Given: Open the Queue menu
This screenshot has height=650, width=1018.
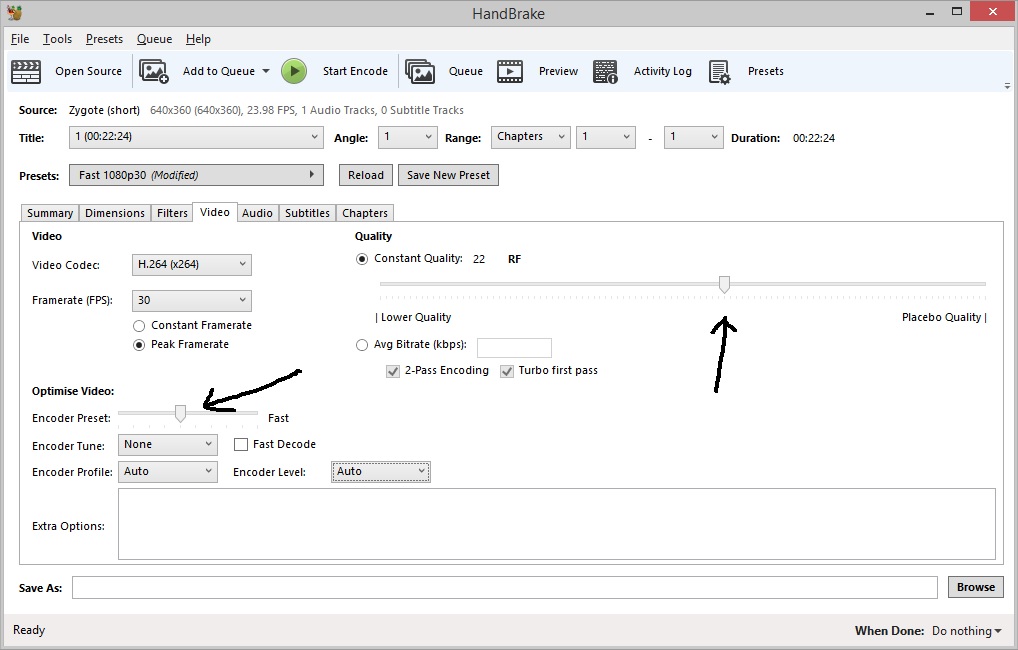Looking at the screenshot, I should tap(155, 39).
